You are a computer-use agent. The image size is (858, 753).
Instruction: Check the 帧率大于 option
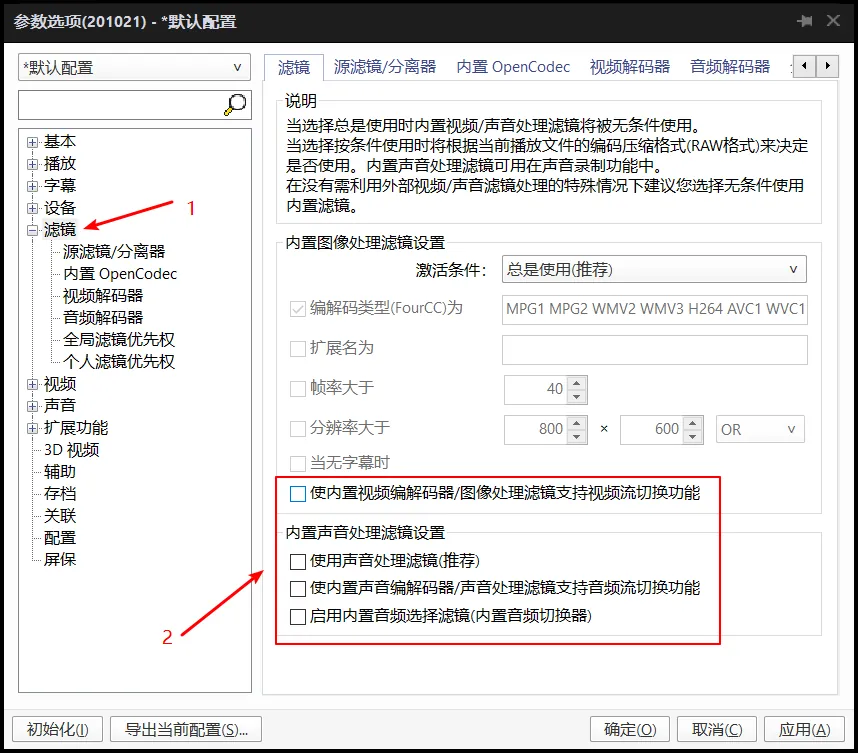point(295,390)
